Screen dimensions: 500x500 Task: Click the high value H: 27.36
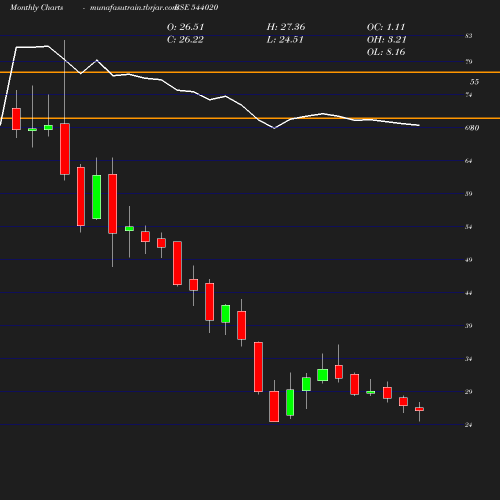pos(286,27)
